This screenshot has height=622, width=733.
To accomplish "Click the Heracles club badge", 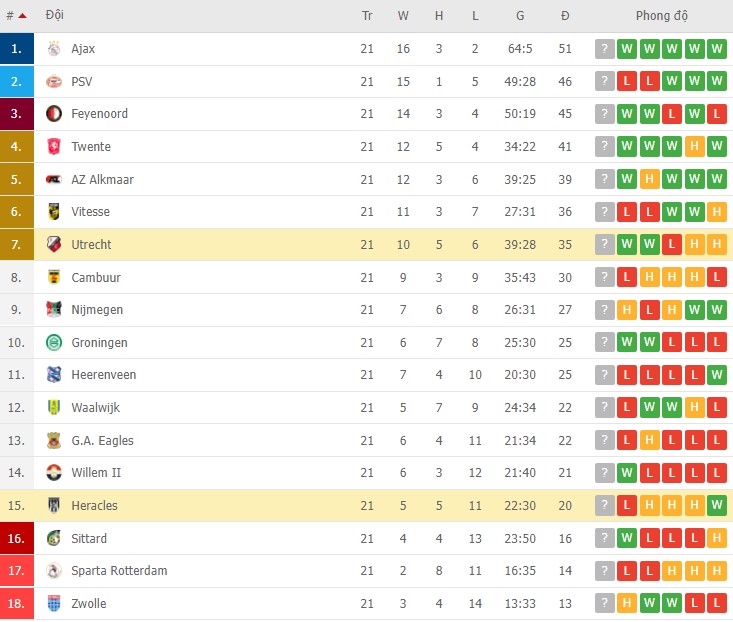I will (54, 506).
